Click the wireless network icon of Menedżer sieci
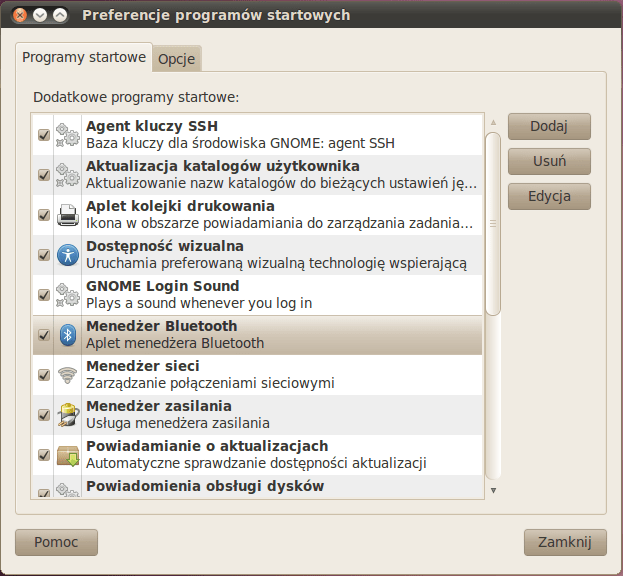The width and height of the screenshot is (623, 576). point(68,375)
